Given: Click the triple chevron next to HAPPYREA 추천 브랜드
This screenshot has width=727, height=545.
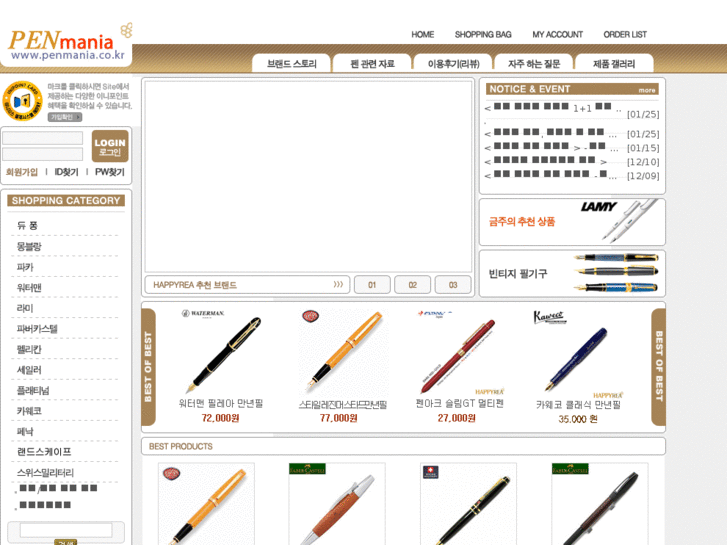Looking at the screenshot, I should tap(338, 284).
